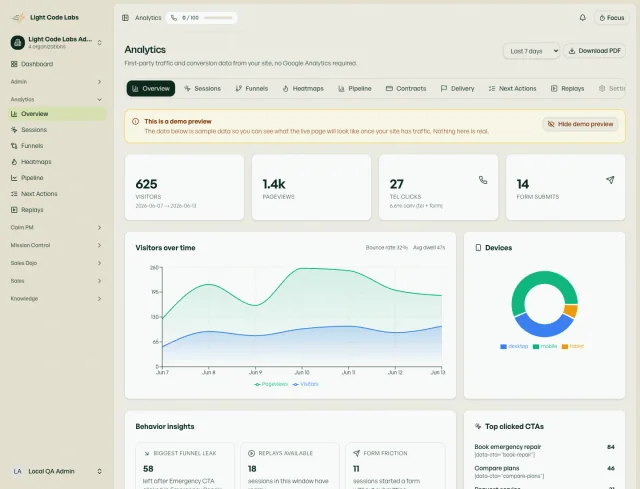Click the Sessions icon in sidebar
The image size is (640, 489).
coord(14,130)
